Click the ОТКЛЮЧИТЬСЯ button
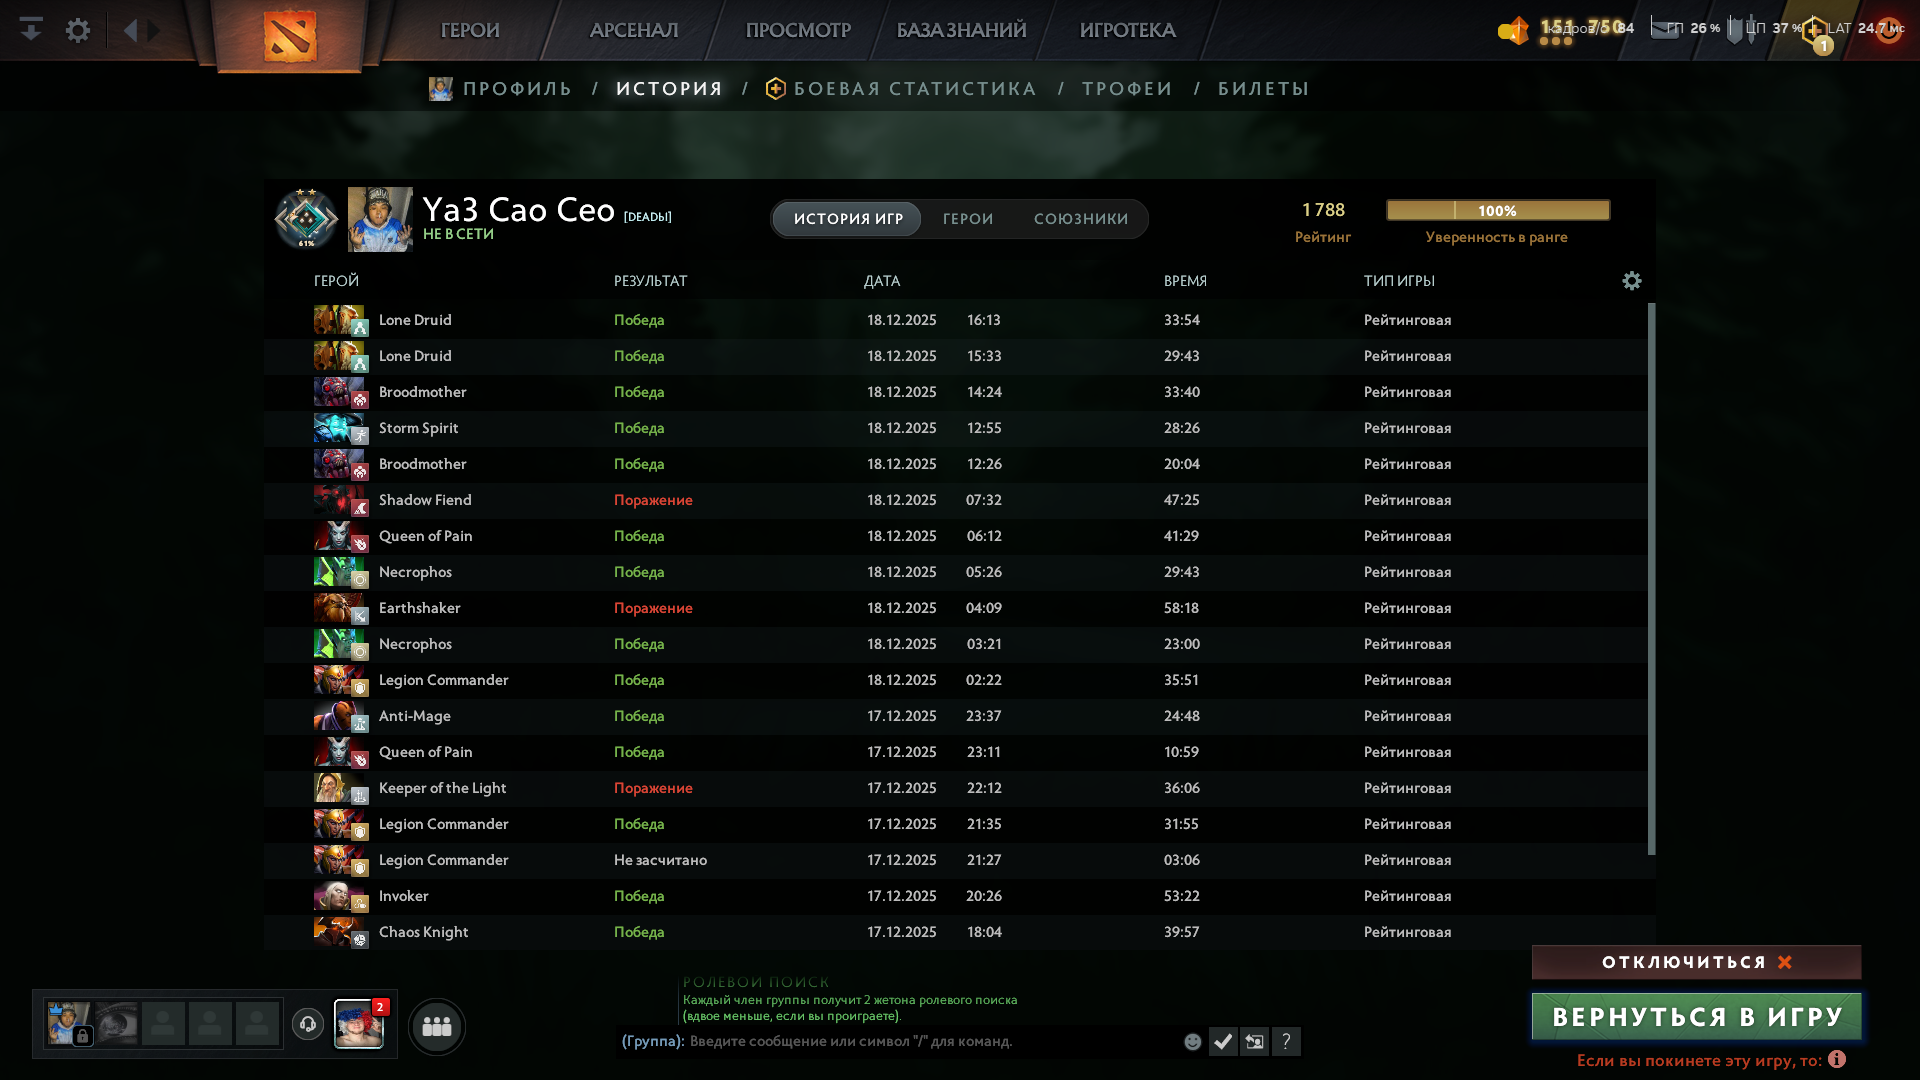 tap(1696, 962)
